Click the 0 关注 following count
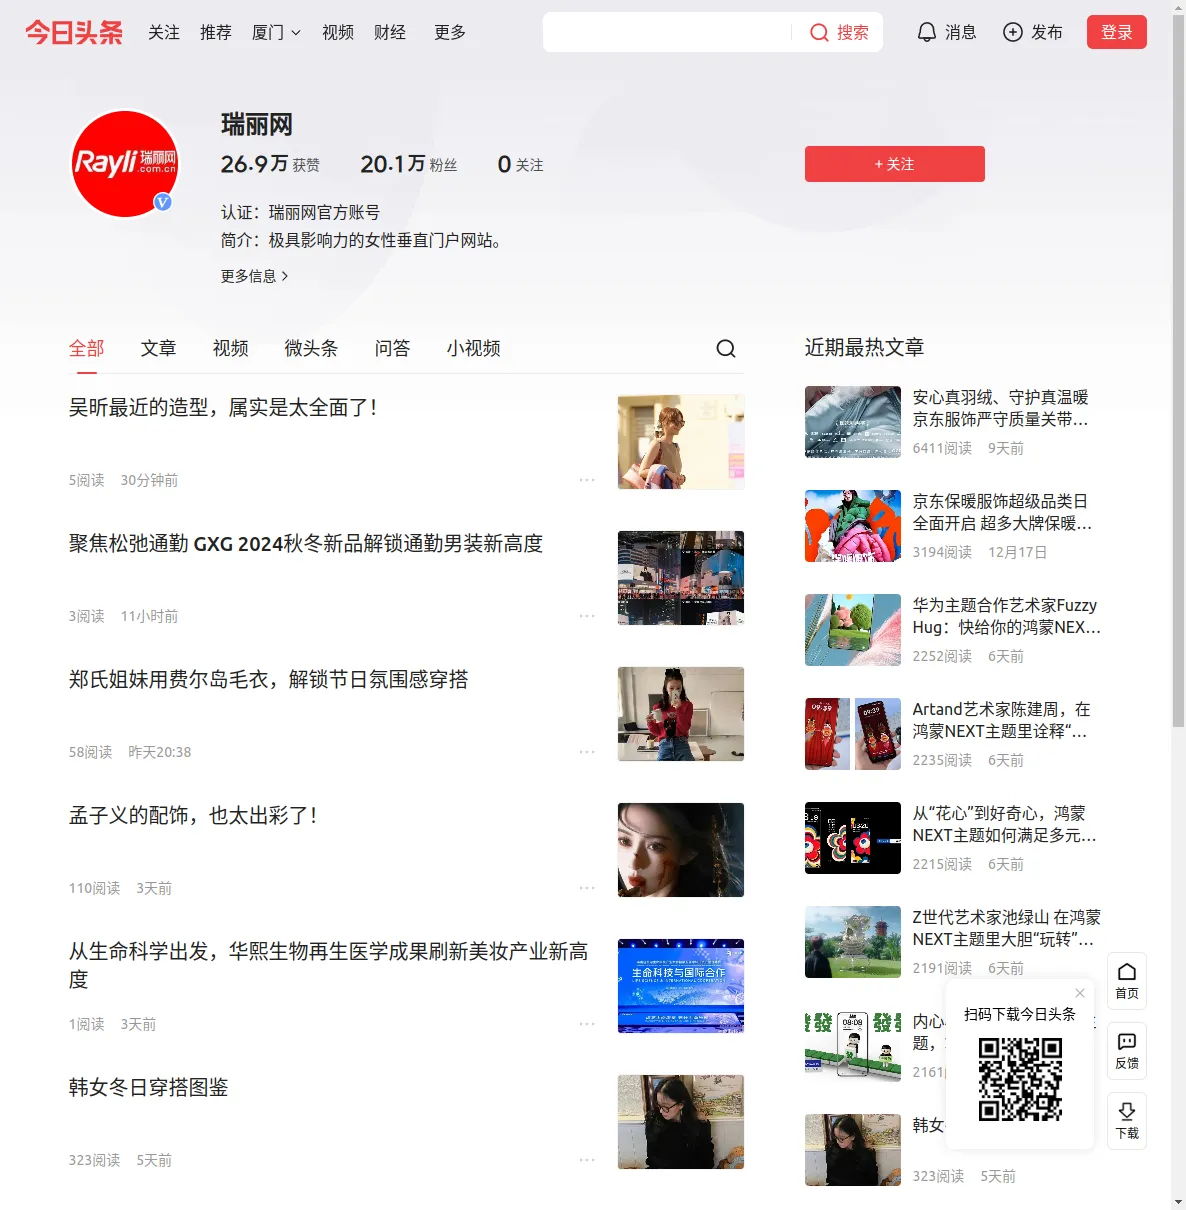Viewport: 1186px width, 1210px height. [x=520, y=164]
